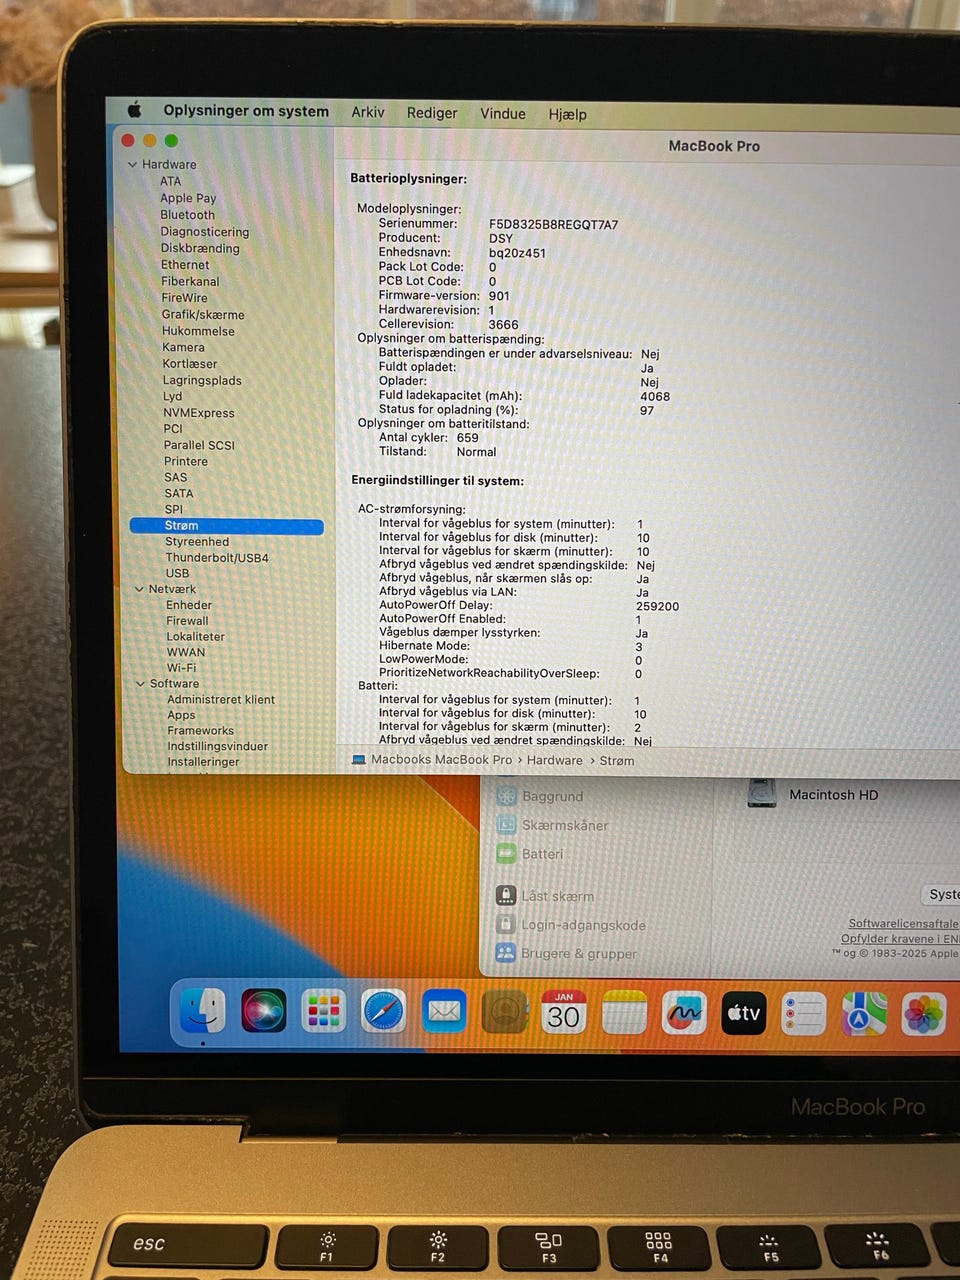Viewport: 960px width, 1280px height.
Task: Select Kamera in the sidebar
Action: tap(183, 347)
